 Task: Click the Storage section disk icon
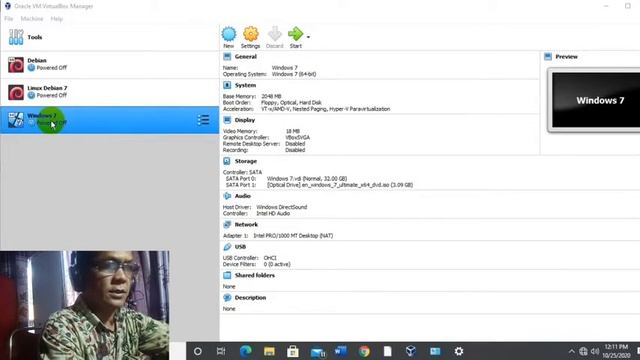point(227,161)
